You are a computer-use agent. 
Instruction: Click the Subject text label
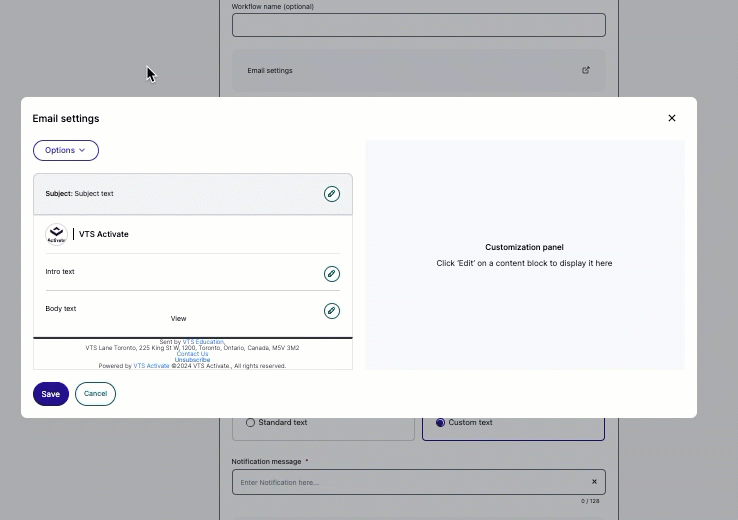[x=80, y=193]
